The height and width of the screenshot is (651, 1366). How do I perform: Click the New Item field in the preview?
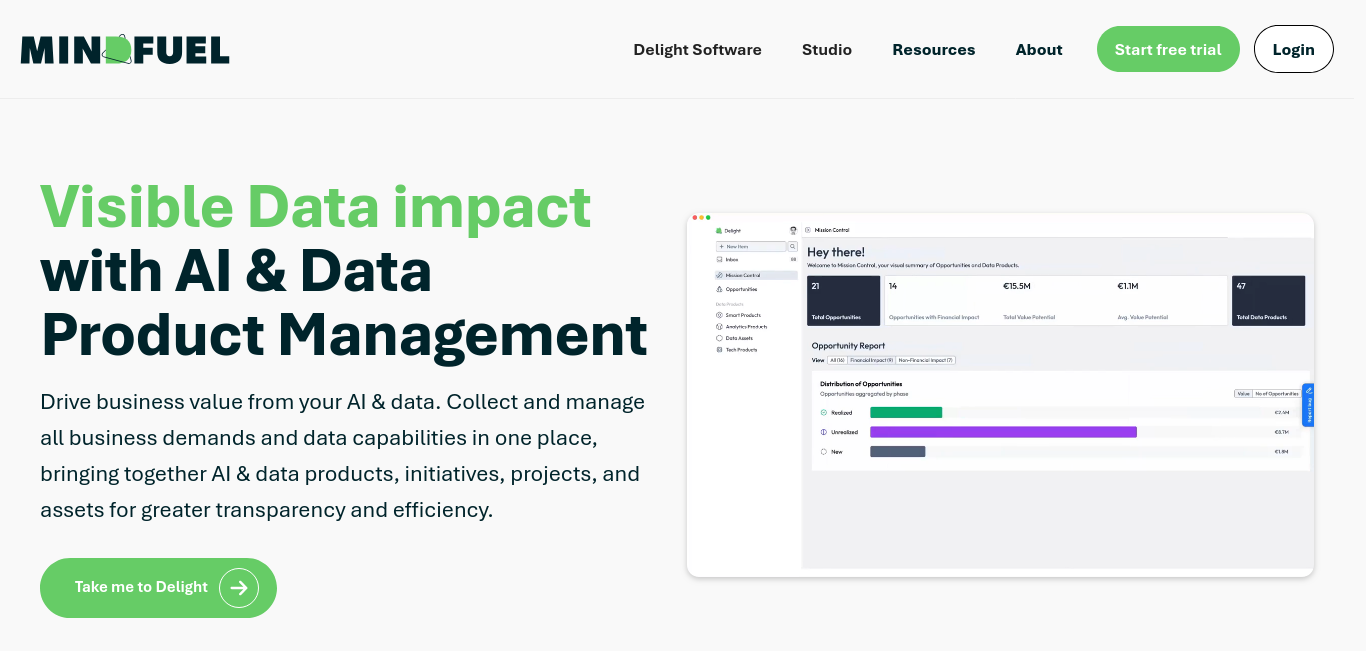[751, 246]
